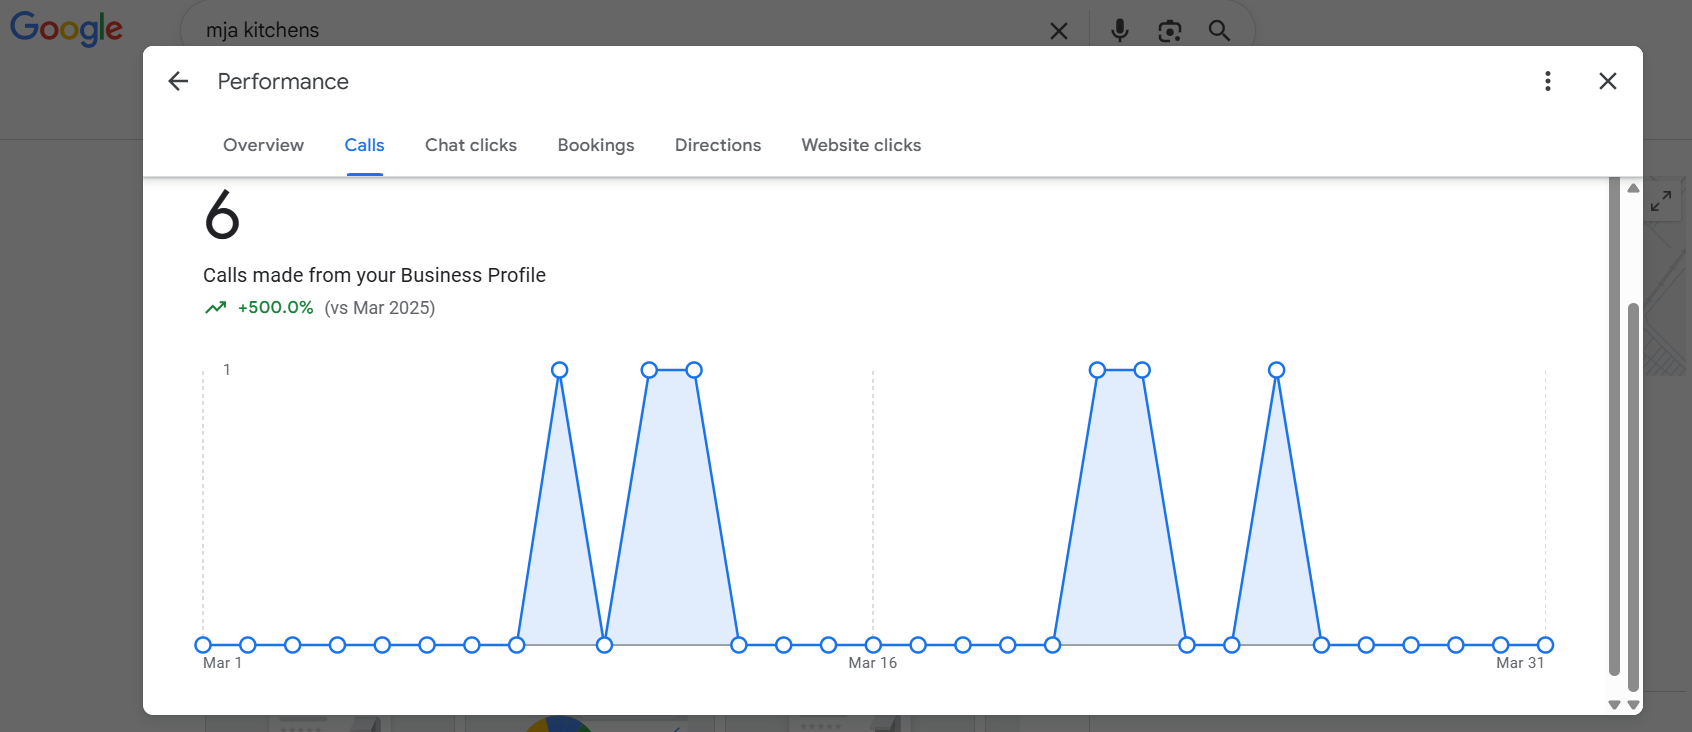Clear the search box text
The height and width of the screenshot is (732, 1692).
pyautogui.click(x=1058, y=31)
